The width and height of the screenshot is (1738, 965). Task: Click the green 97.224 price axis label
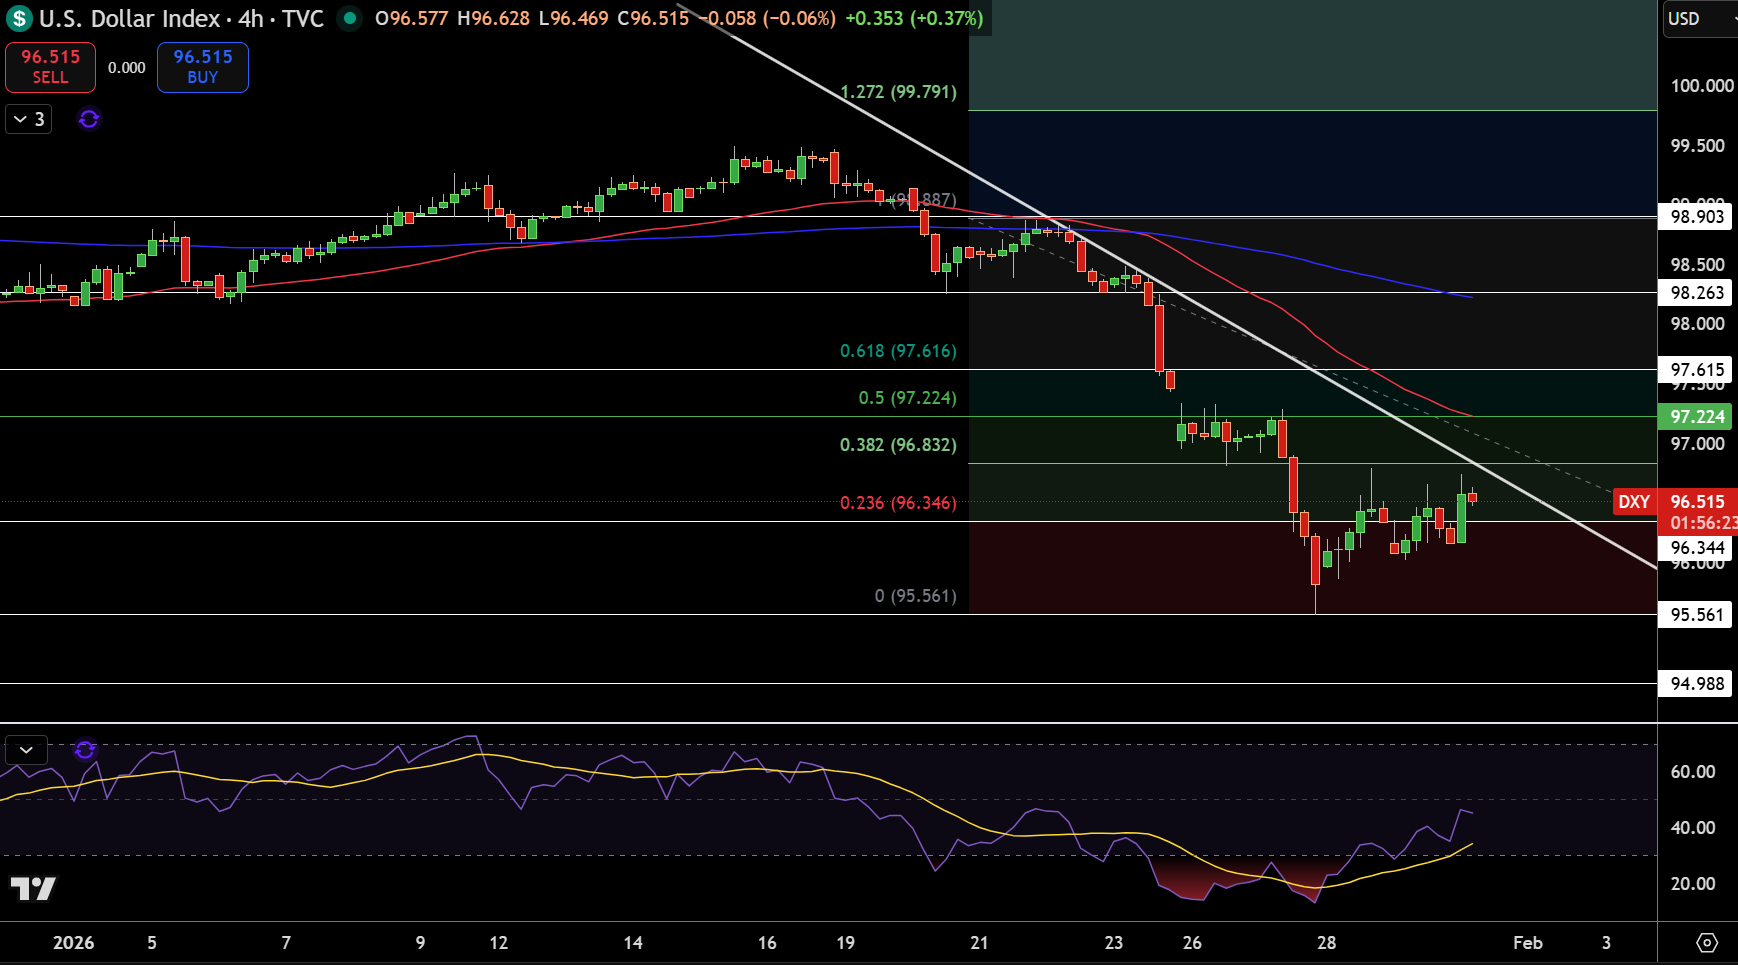(x=1697, y=417)
